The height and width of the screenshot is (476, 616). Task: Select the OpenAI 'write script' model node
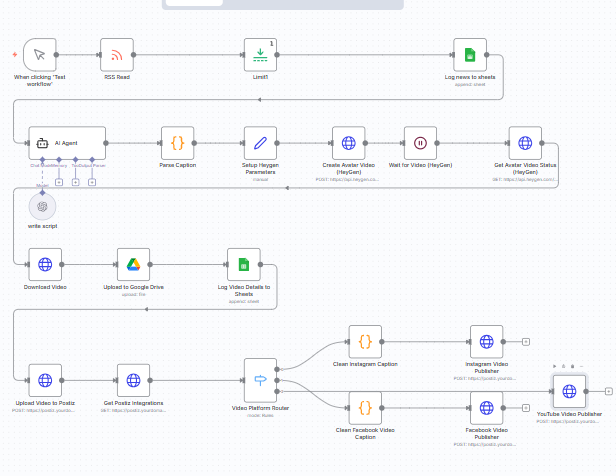pos(42,206)
